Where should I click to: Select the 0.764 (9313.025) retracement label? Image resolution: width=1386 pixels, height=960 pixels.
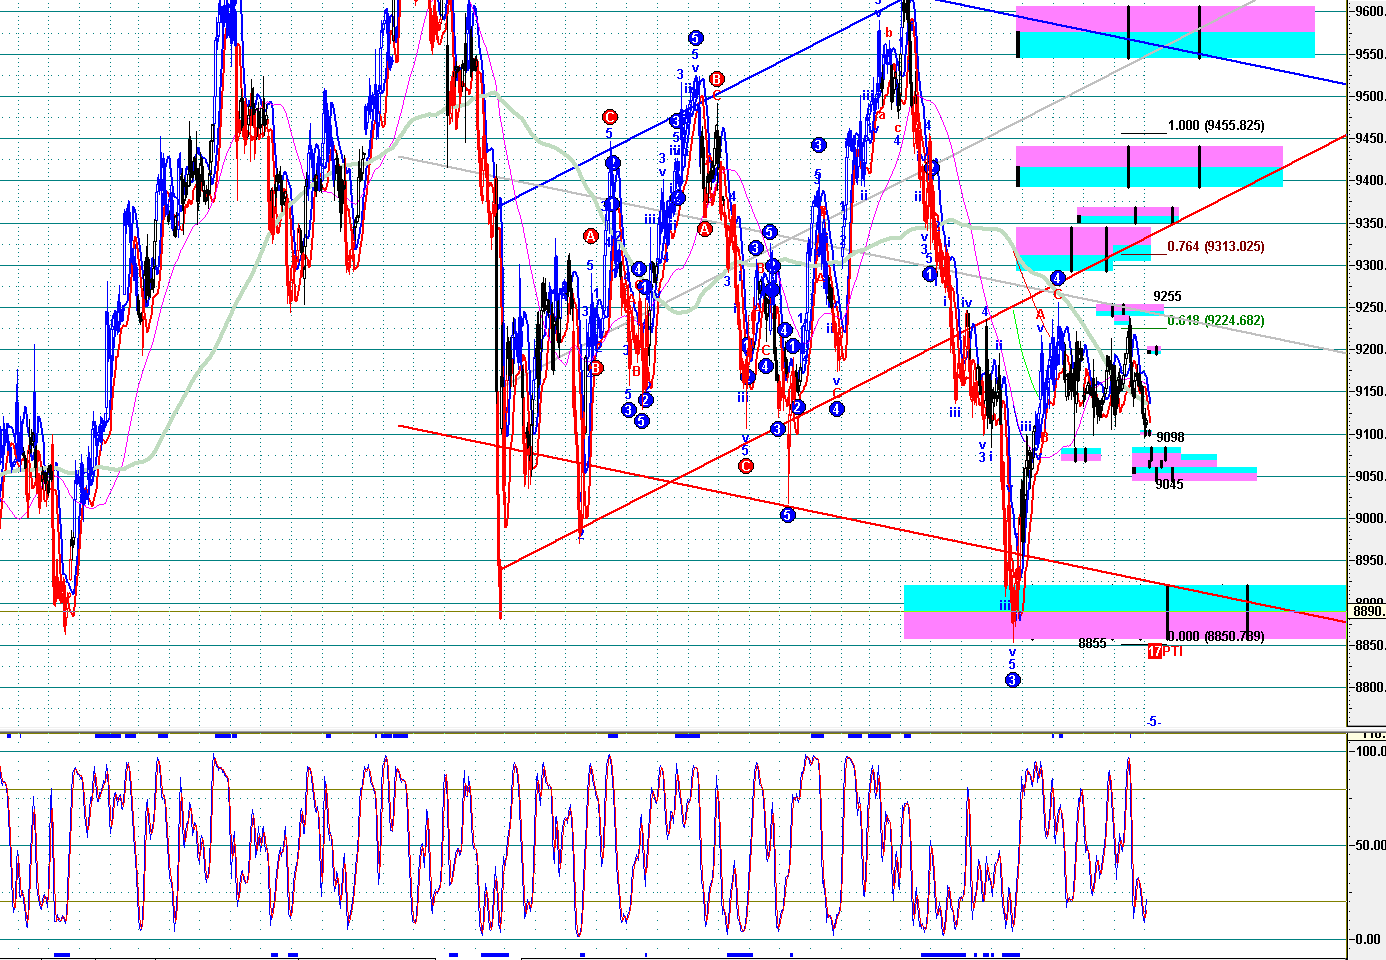(x=1216, y=247)
